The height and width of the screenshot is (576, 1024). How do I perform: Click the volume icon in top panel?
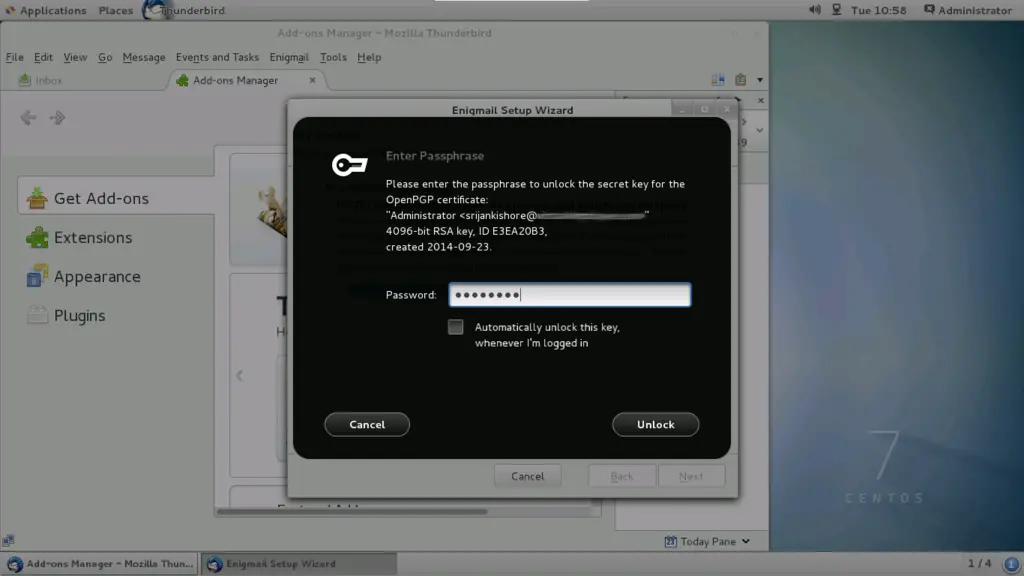pyautogui.click(x=814, y=10)
